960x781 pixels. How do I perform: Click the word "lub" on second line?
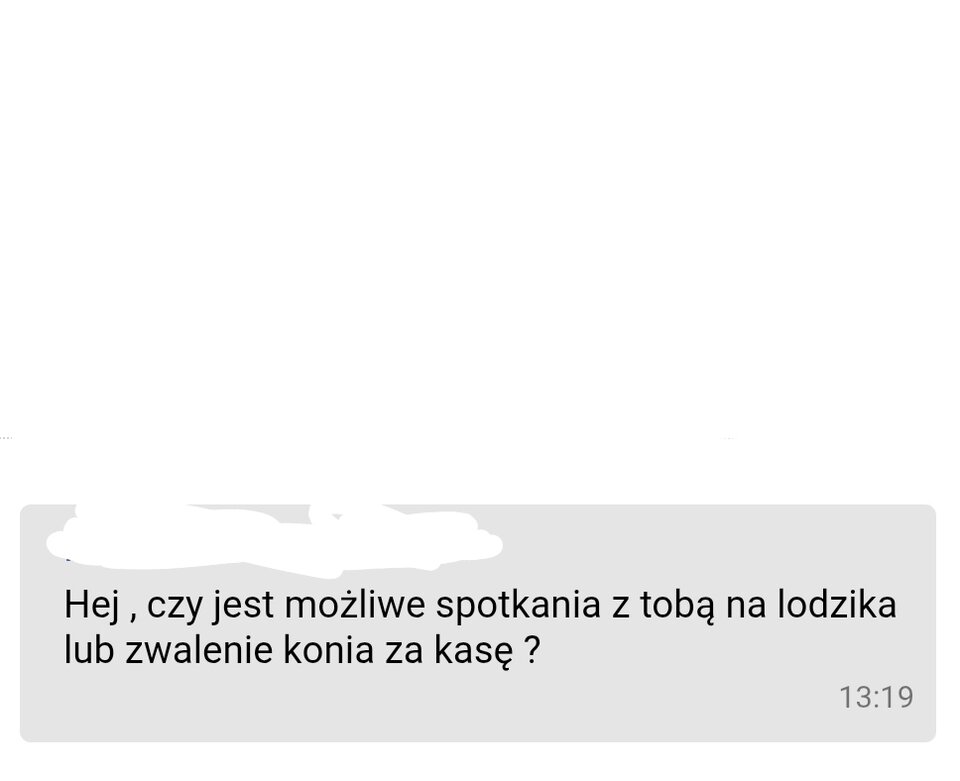click(x=89, y=649)
